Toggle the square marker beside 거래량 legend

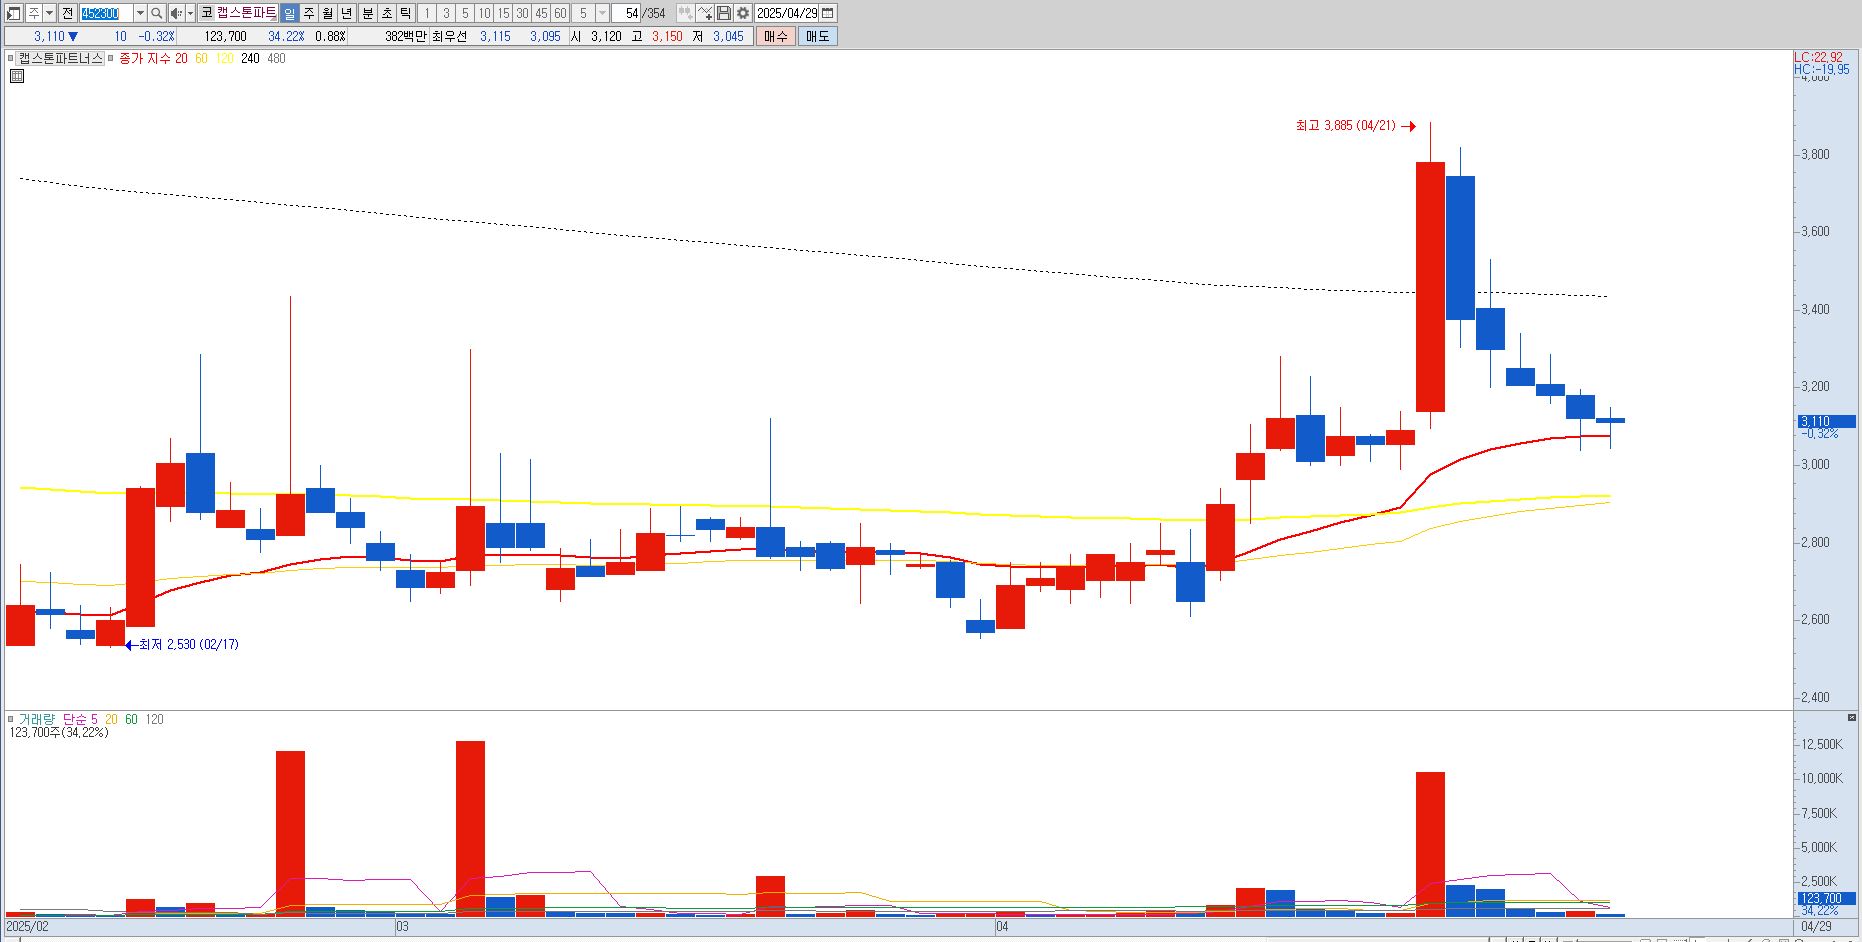click(x=11, y=719)
